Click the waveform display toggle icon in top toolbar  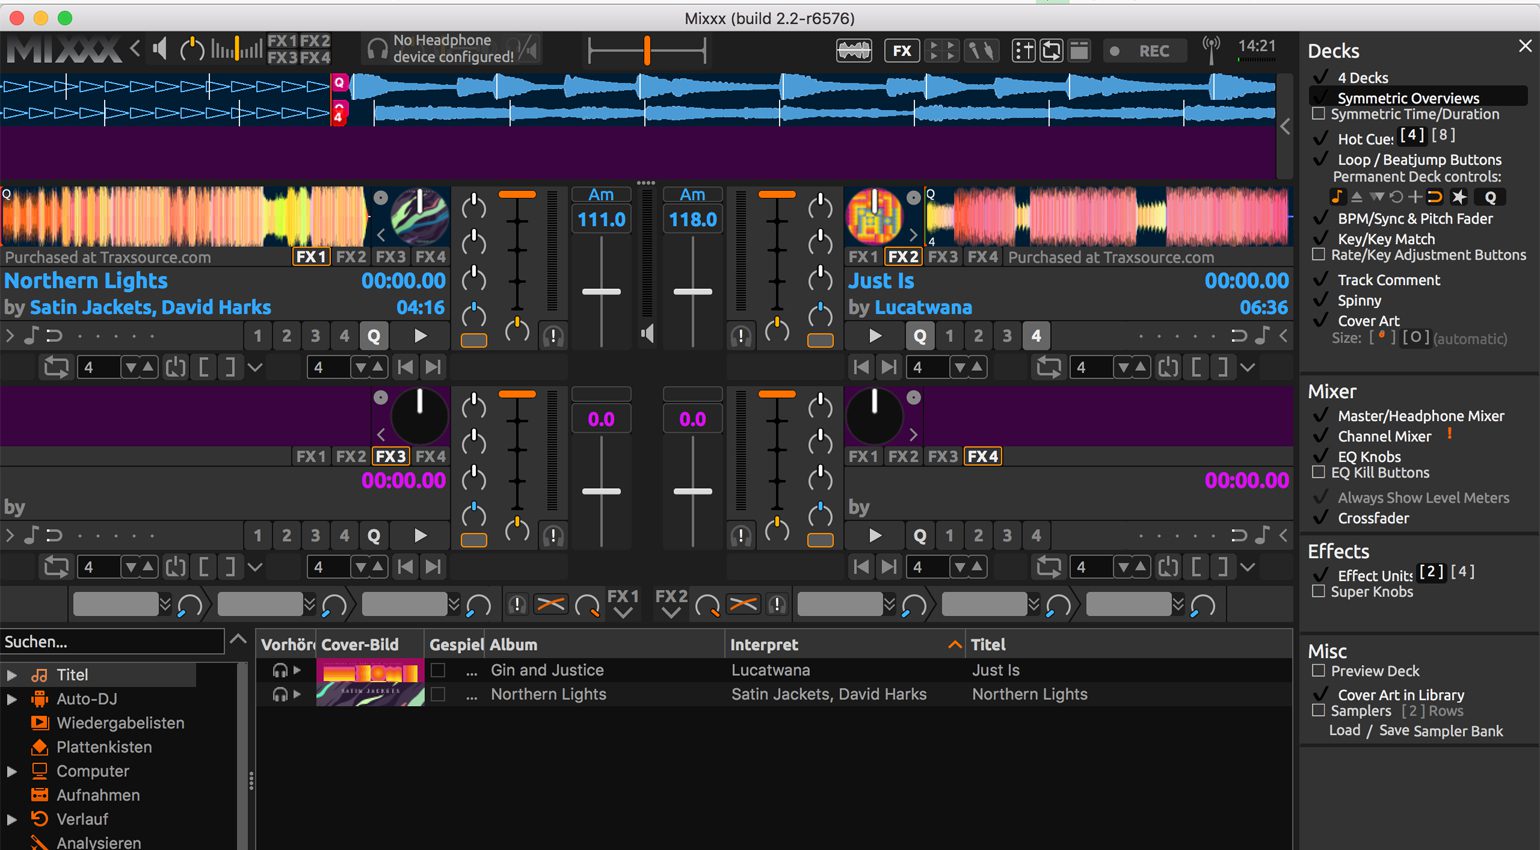pos(853,51)
